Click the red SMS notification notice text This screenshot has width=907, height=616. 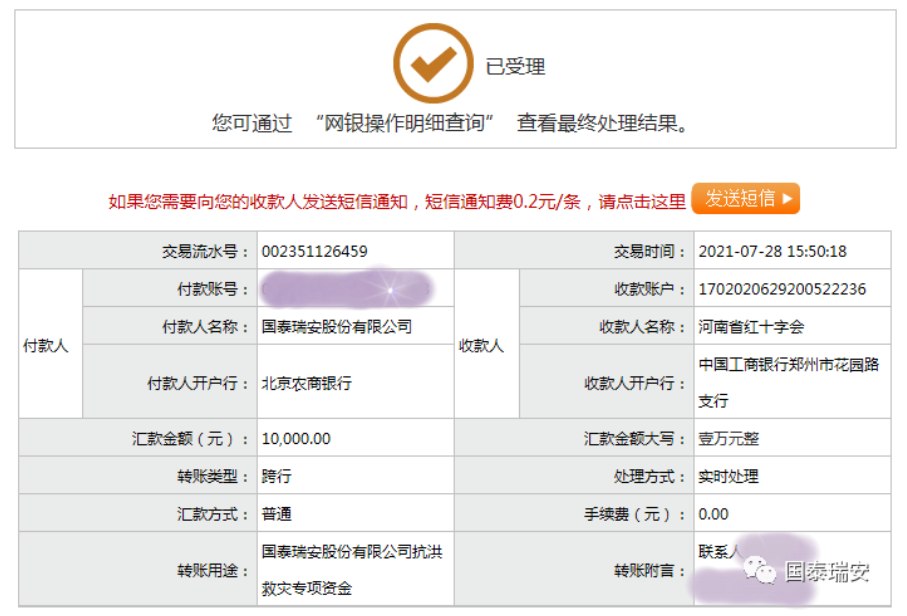point(396,201)
